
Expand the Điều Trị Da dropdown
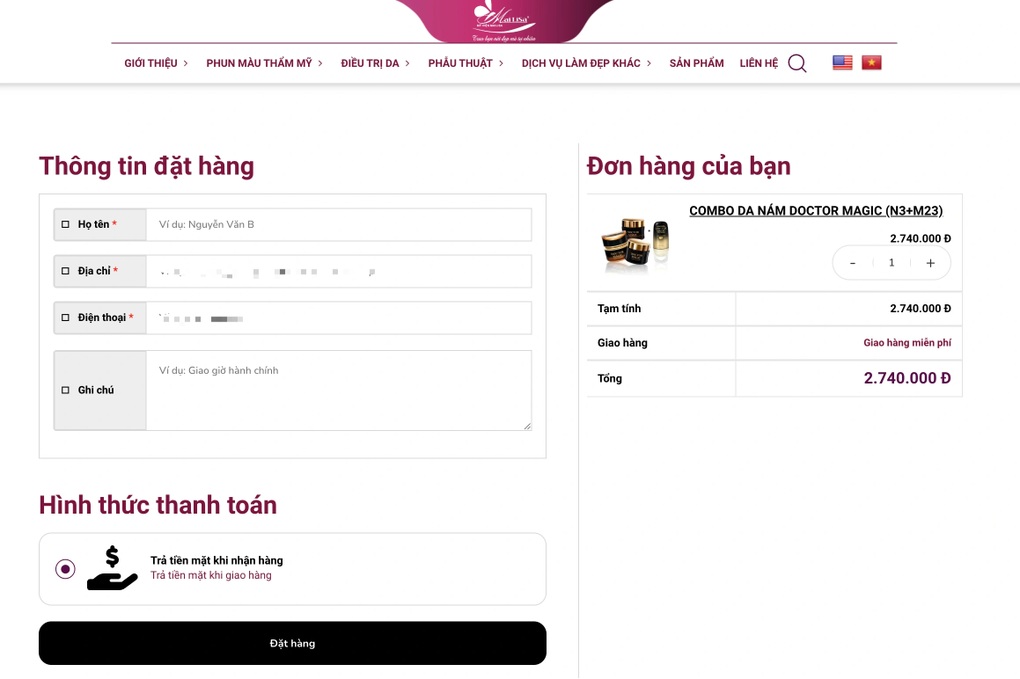click(x=370, y=62)
